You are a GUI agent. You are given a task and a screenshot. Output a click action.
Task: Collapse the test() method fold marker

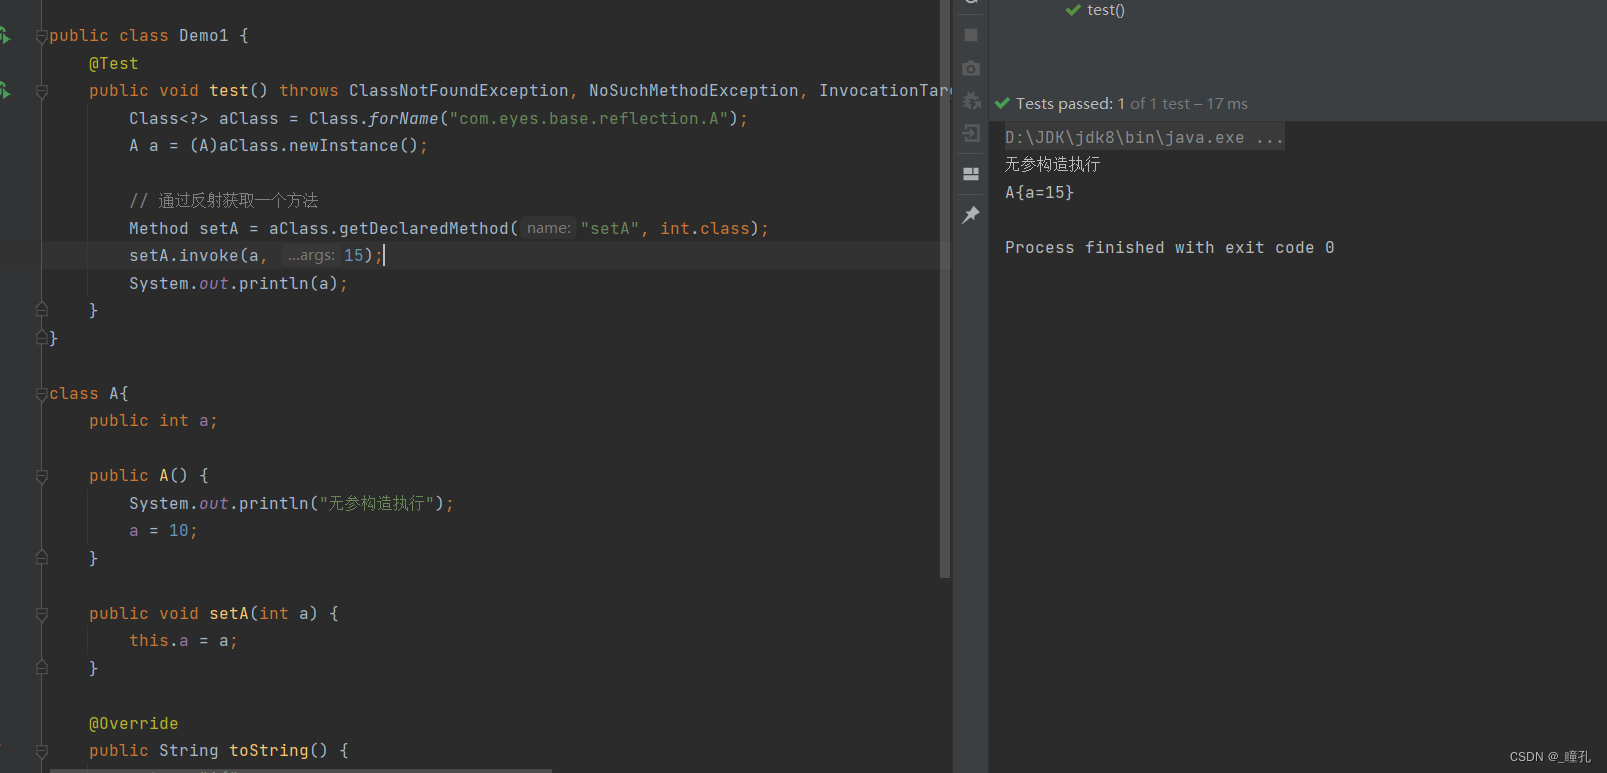pos(41,91)
